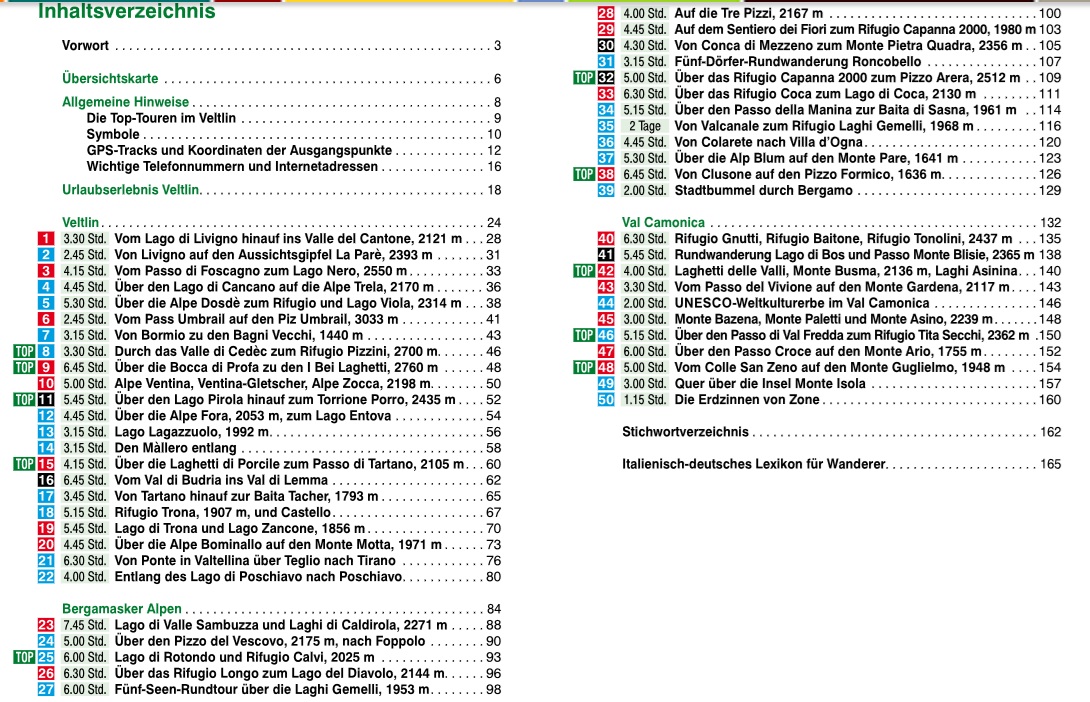Click the red tour number 23 badge

point(46,626)
